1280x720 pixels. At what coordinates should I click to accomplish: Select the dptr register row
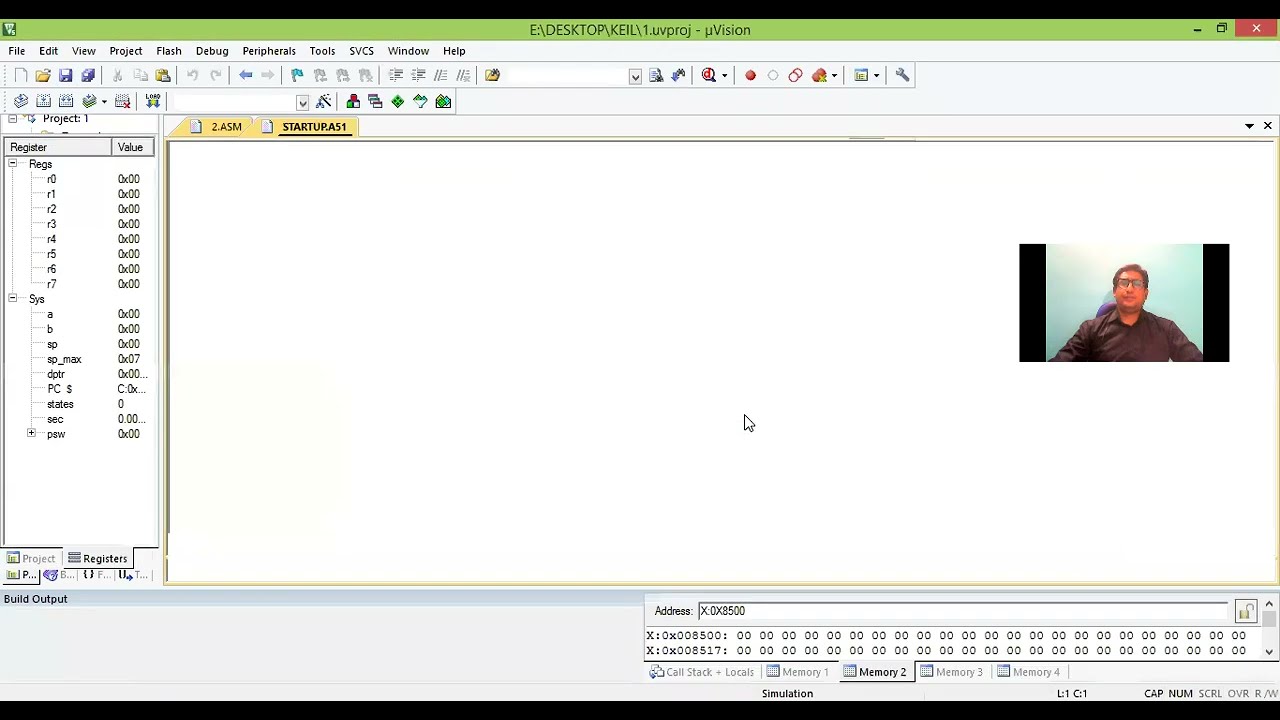pos(80,374)
